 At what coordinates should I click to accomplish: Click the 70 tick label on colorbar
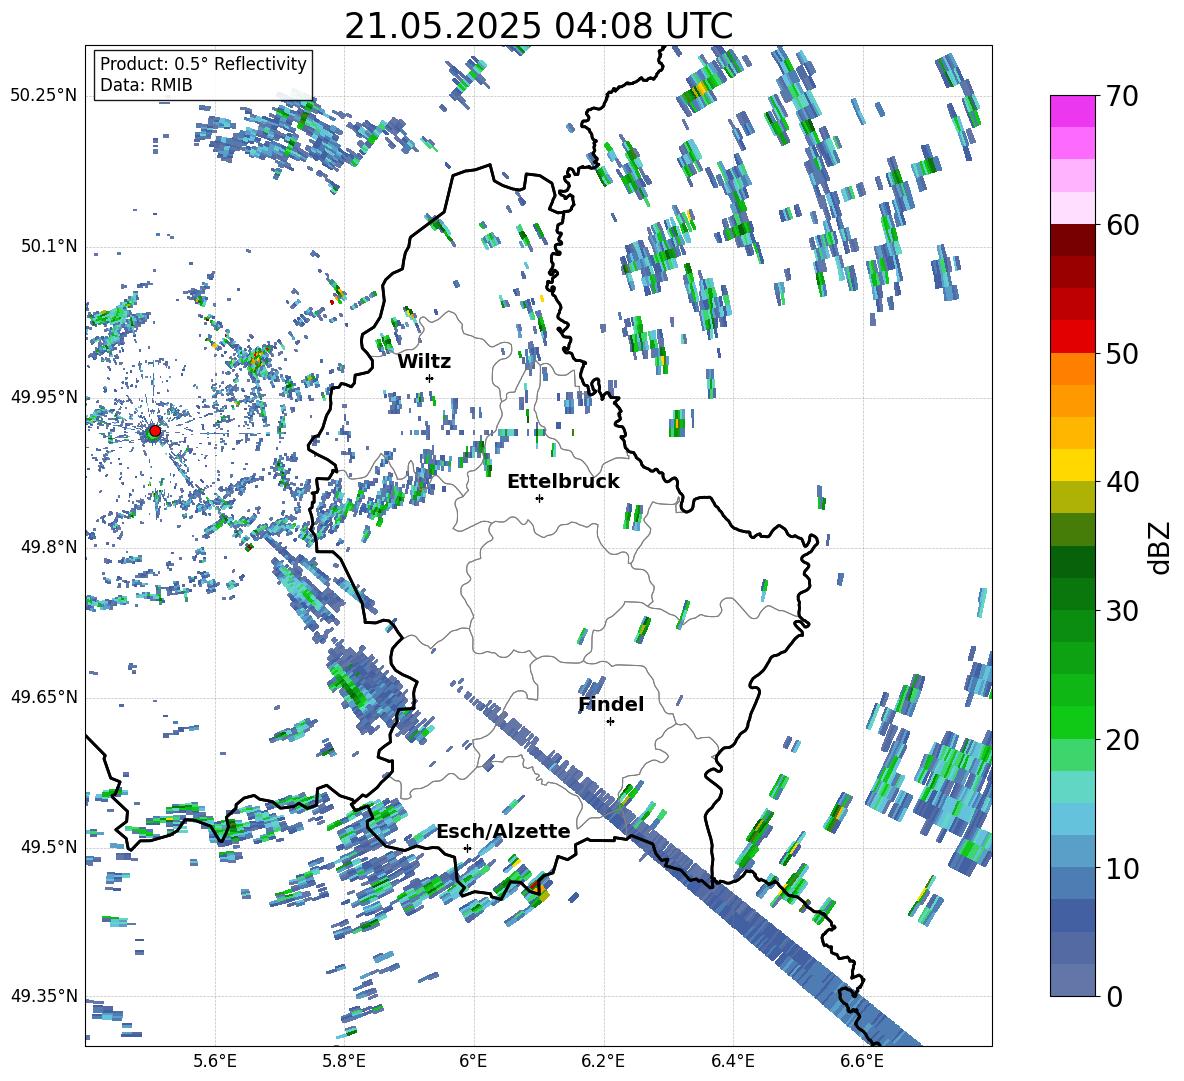point(1122,96)
